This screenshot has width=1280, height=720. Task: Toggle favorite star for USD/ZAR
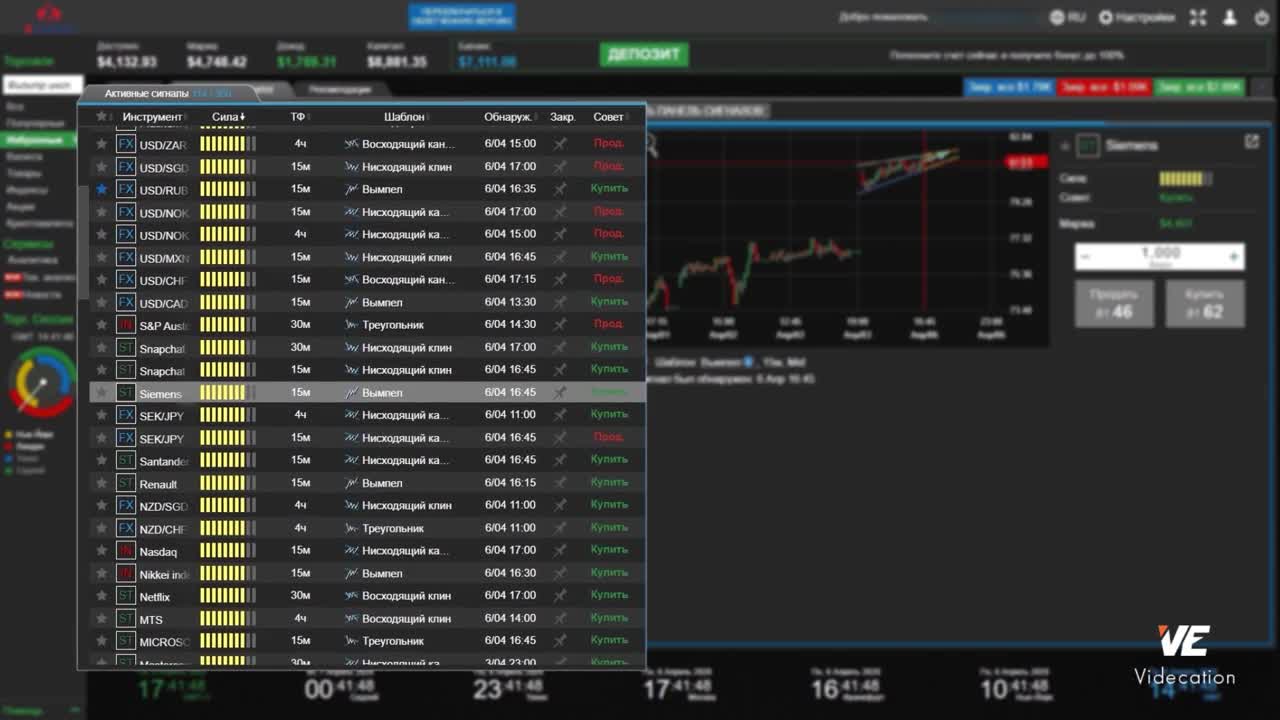point(101,144)
